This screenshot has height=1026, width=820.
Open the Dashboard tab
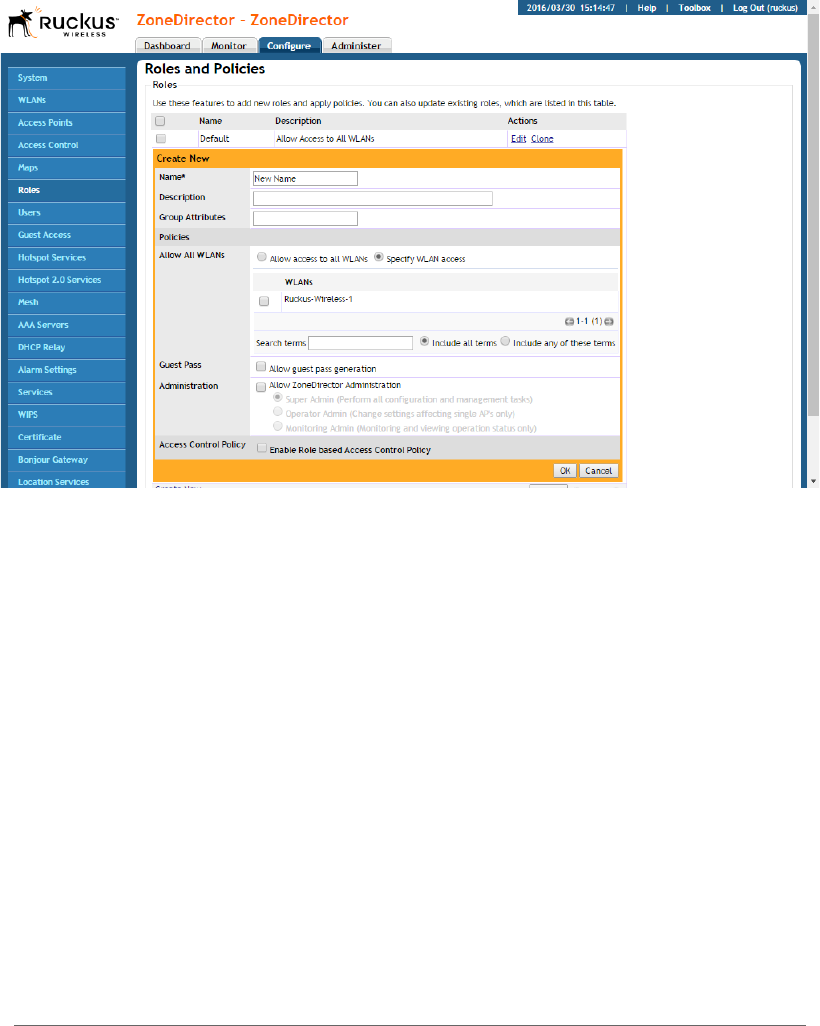click(168, 45)
